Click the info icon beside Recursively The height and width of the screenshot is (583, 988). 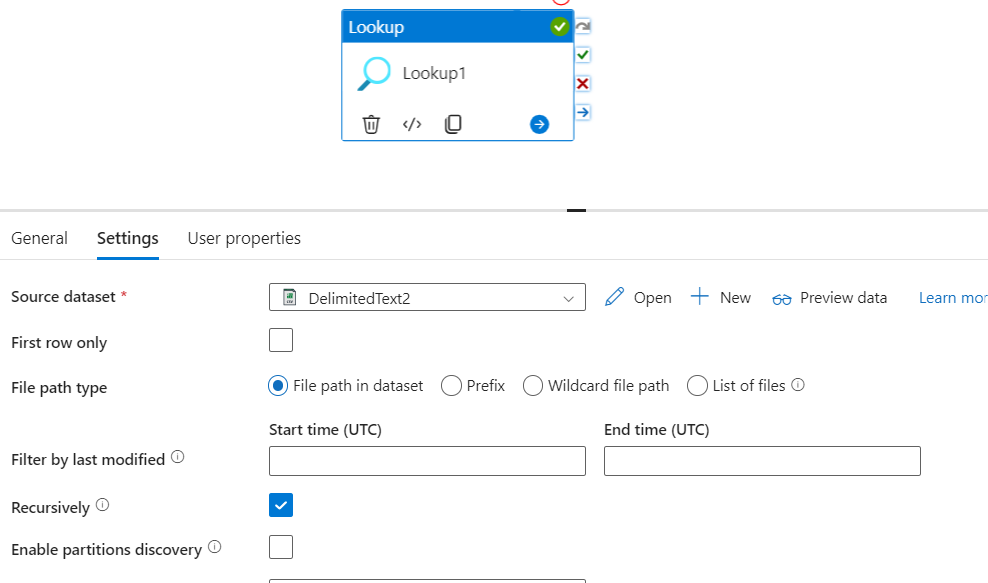[102, 505]
